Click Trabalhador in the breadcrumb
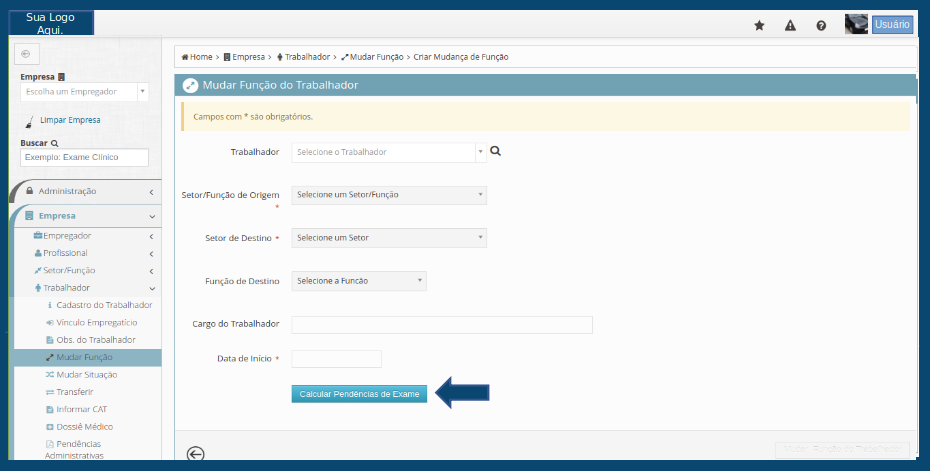930x471 pixels. point(307,57)
